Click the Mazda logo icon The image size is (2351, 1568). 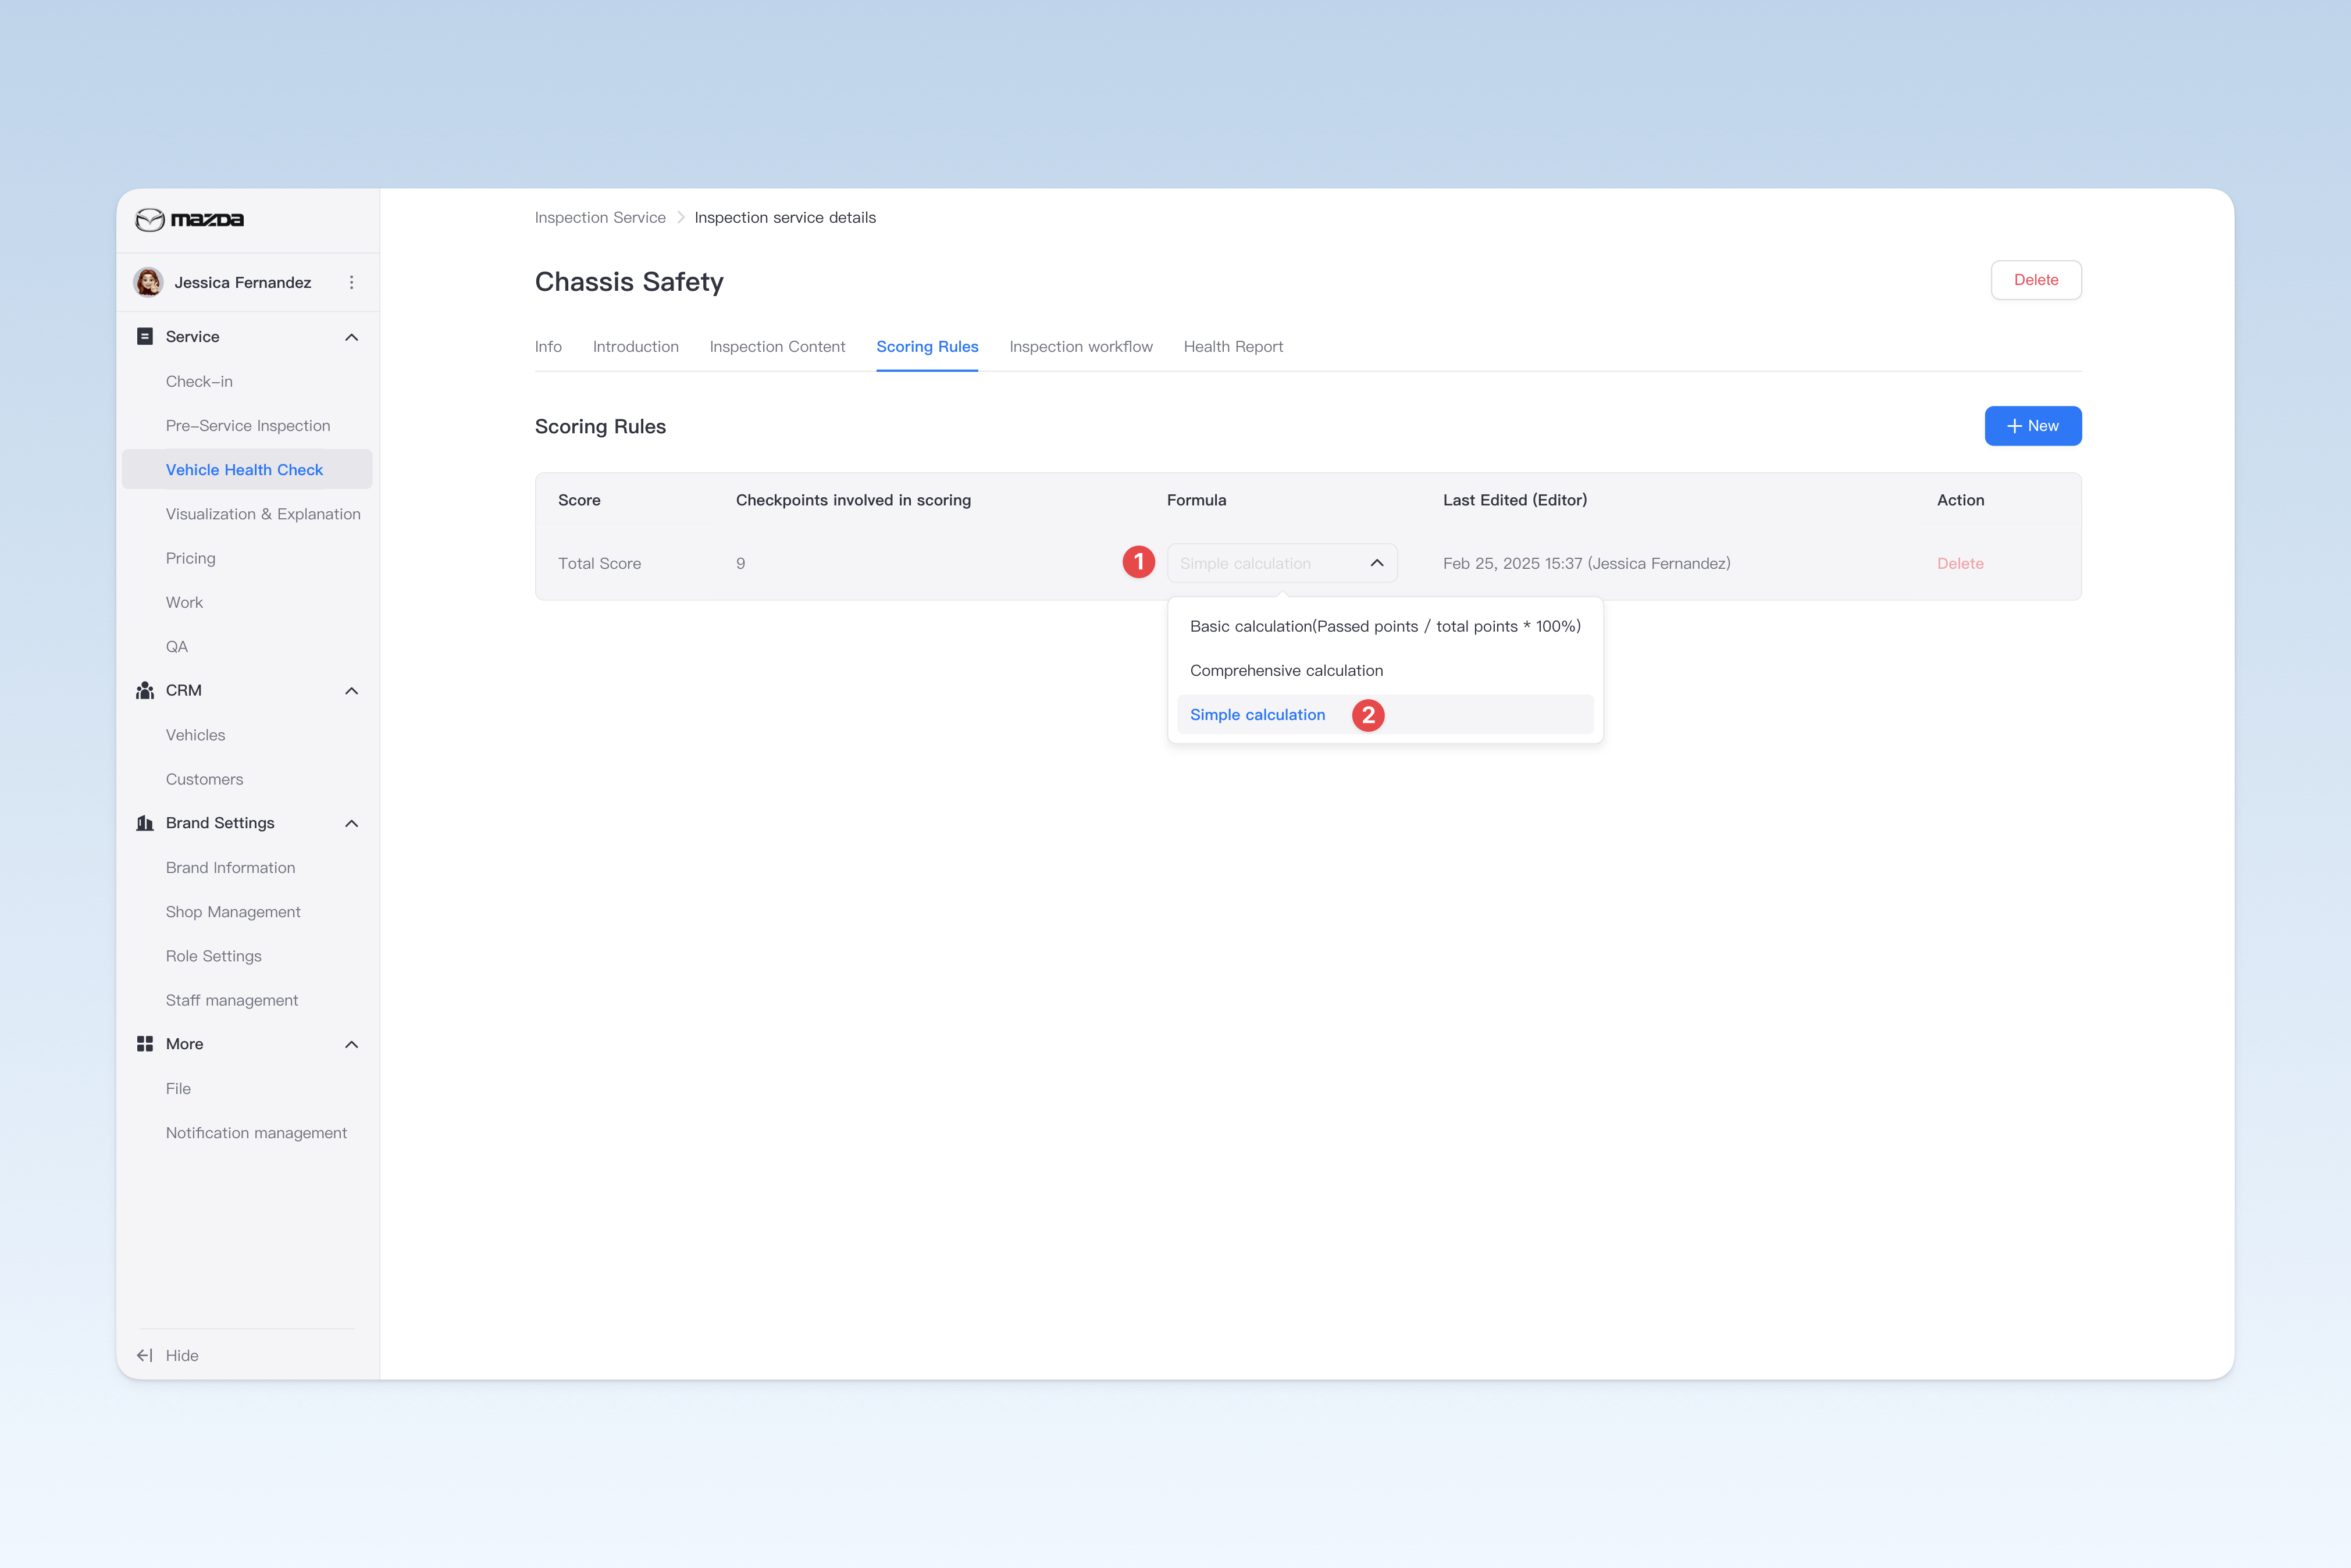(150, 220)
